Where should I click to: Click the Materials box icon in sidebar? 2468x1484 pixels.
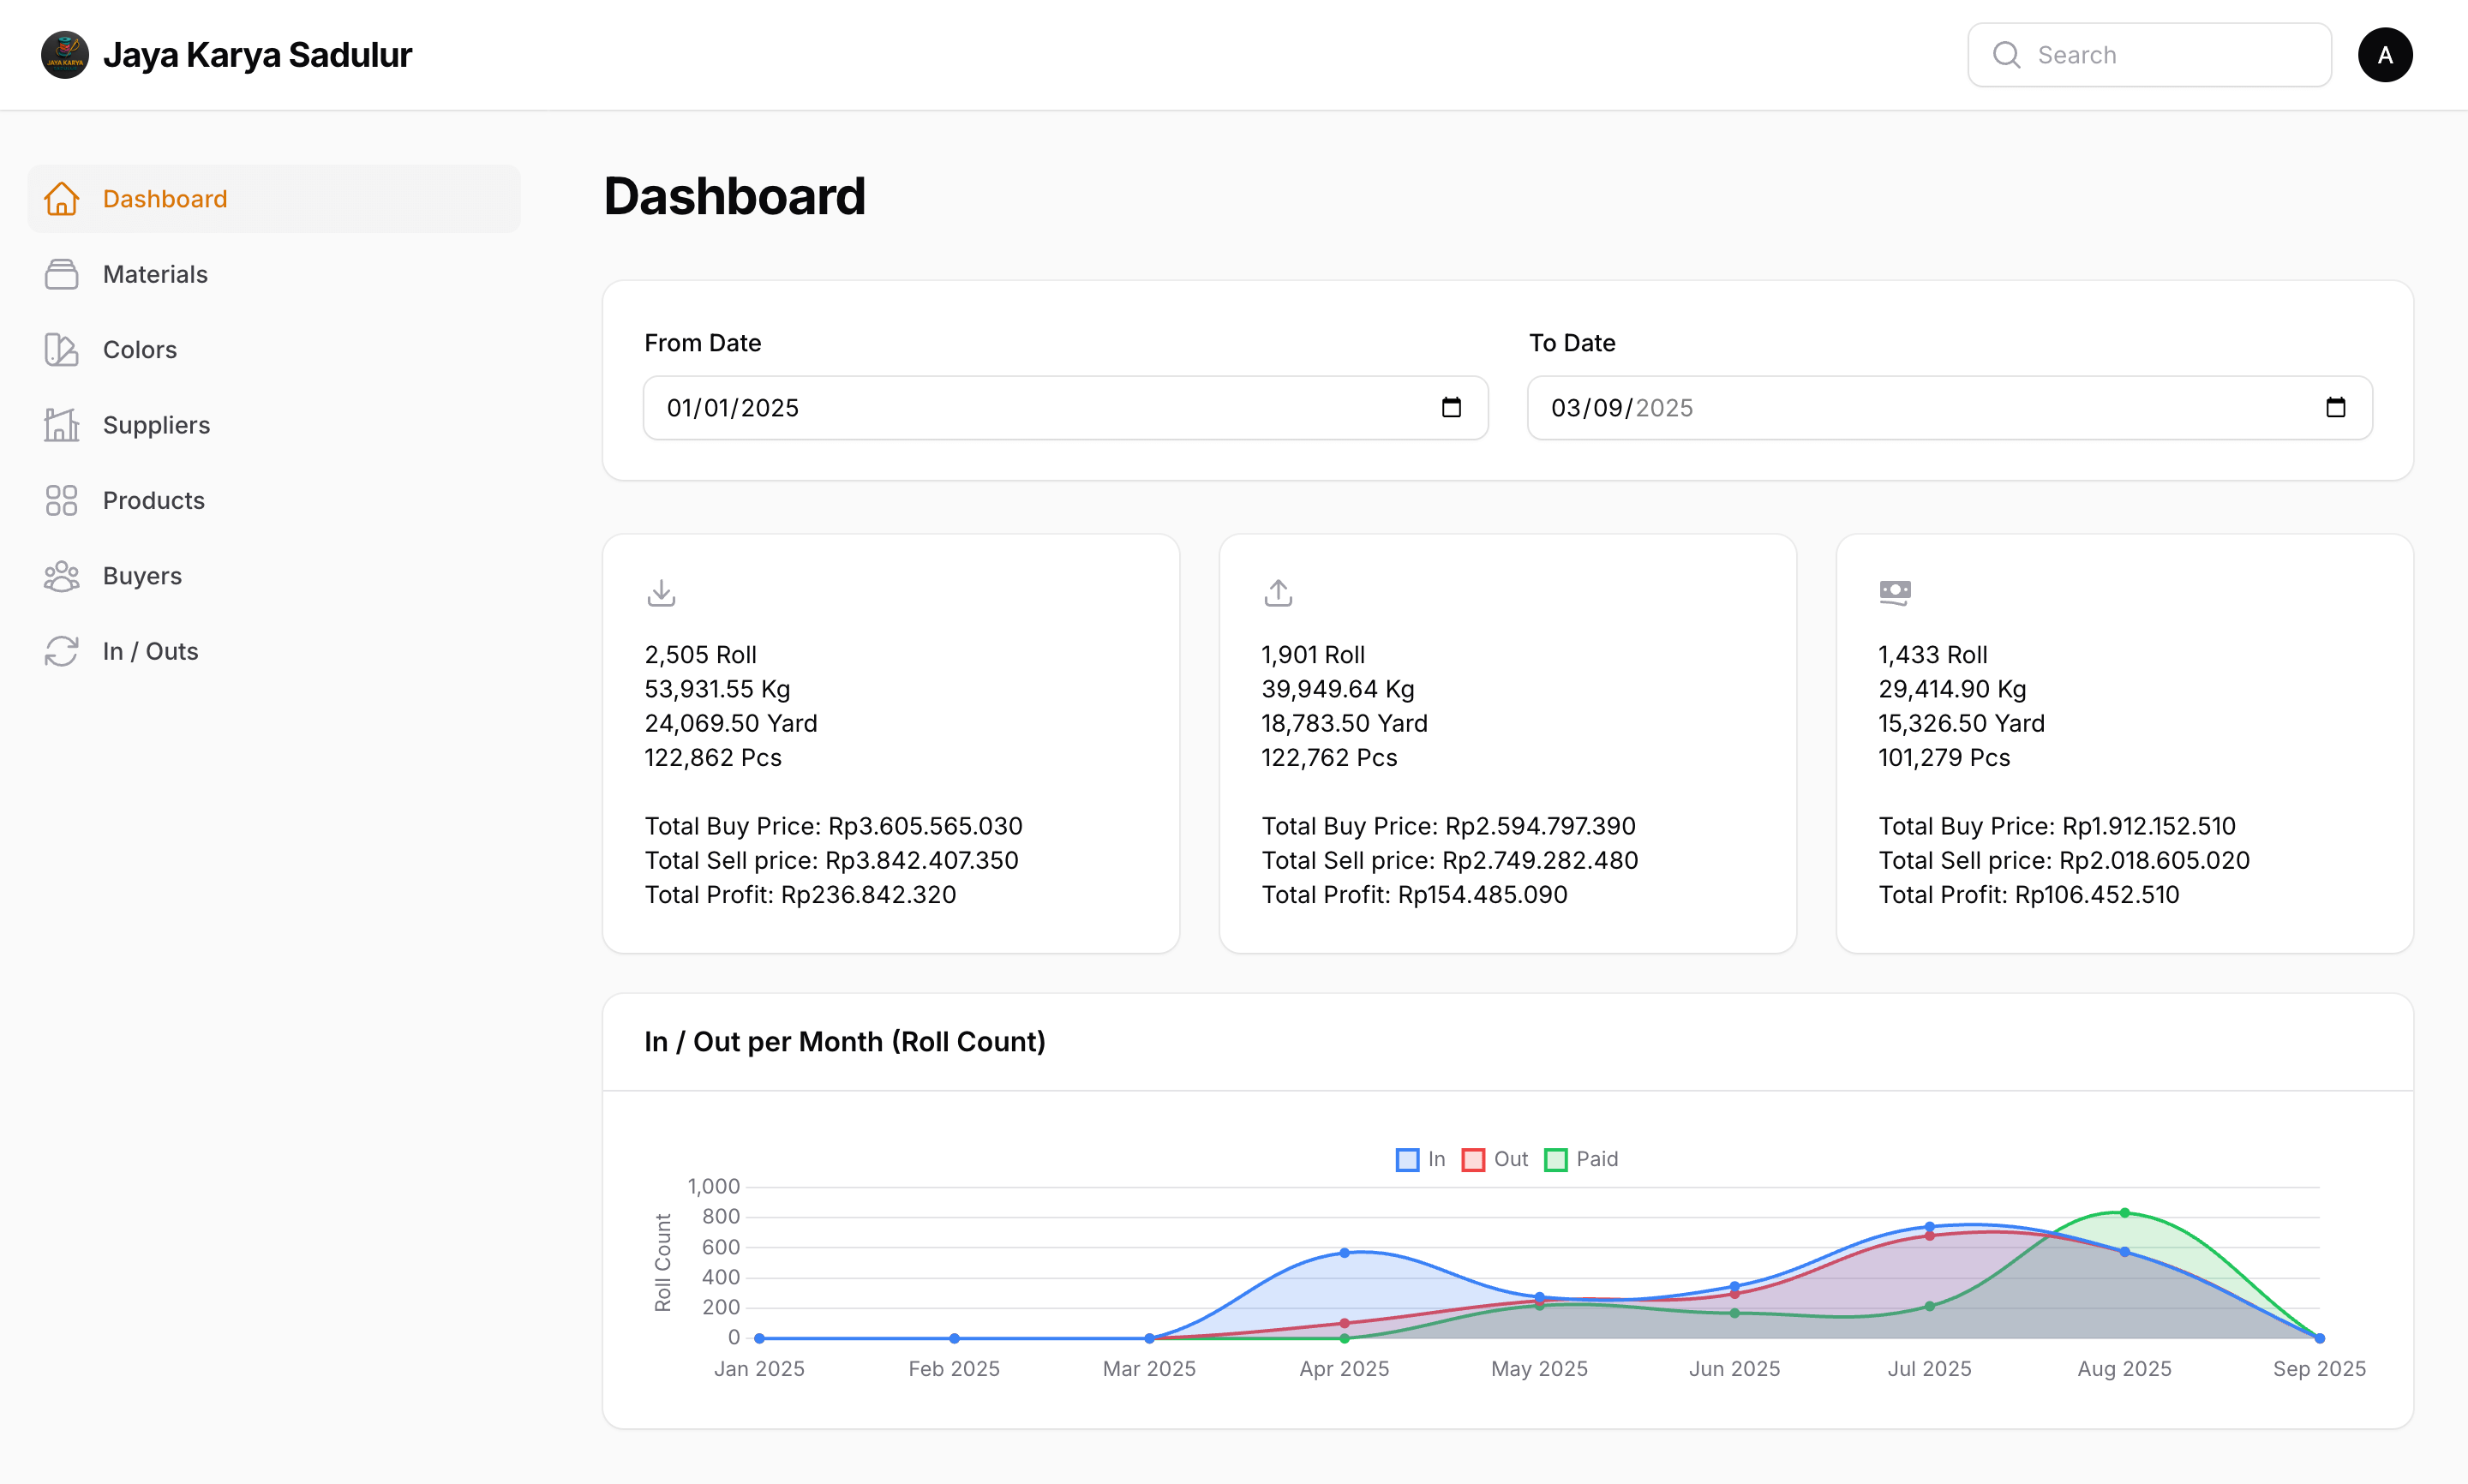62,274
